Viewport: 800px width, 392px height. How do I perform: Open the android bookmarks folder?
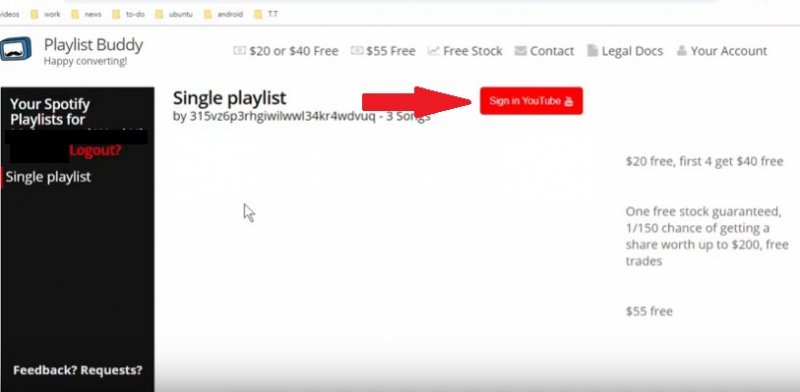click(x=223, y=14)
